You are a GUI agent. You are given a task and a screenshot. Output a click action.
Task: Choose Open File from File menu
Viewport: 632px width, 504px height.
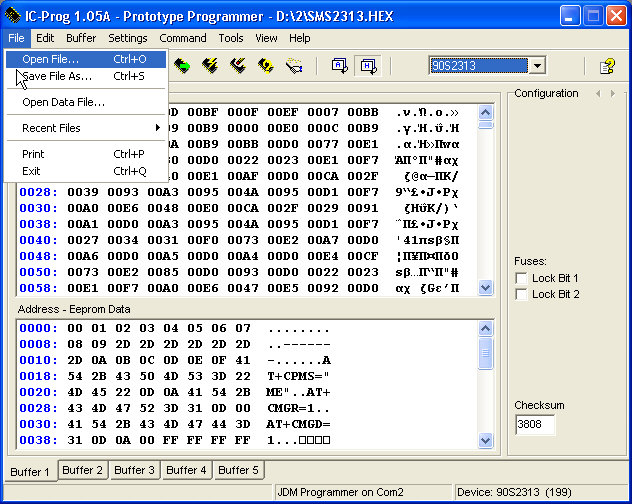[86, 59]
